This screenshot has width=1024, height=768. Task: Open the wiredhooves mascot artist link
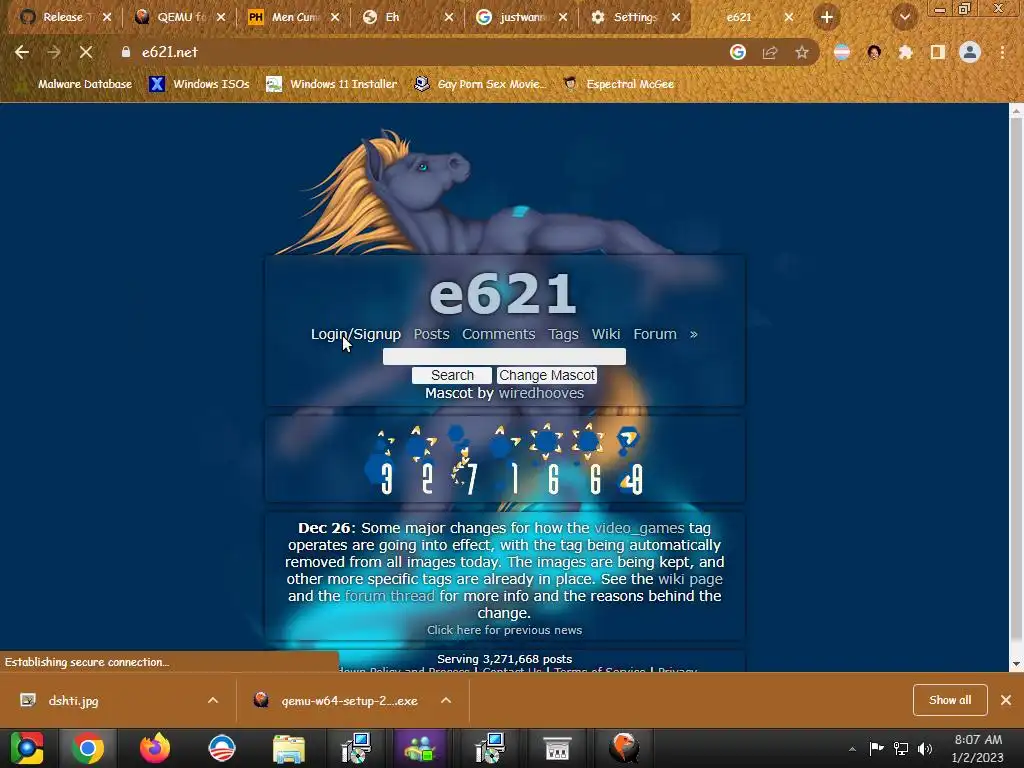click(541, 393)
